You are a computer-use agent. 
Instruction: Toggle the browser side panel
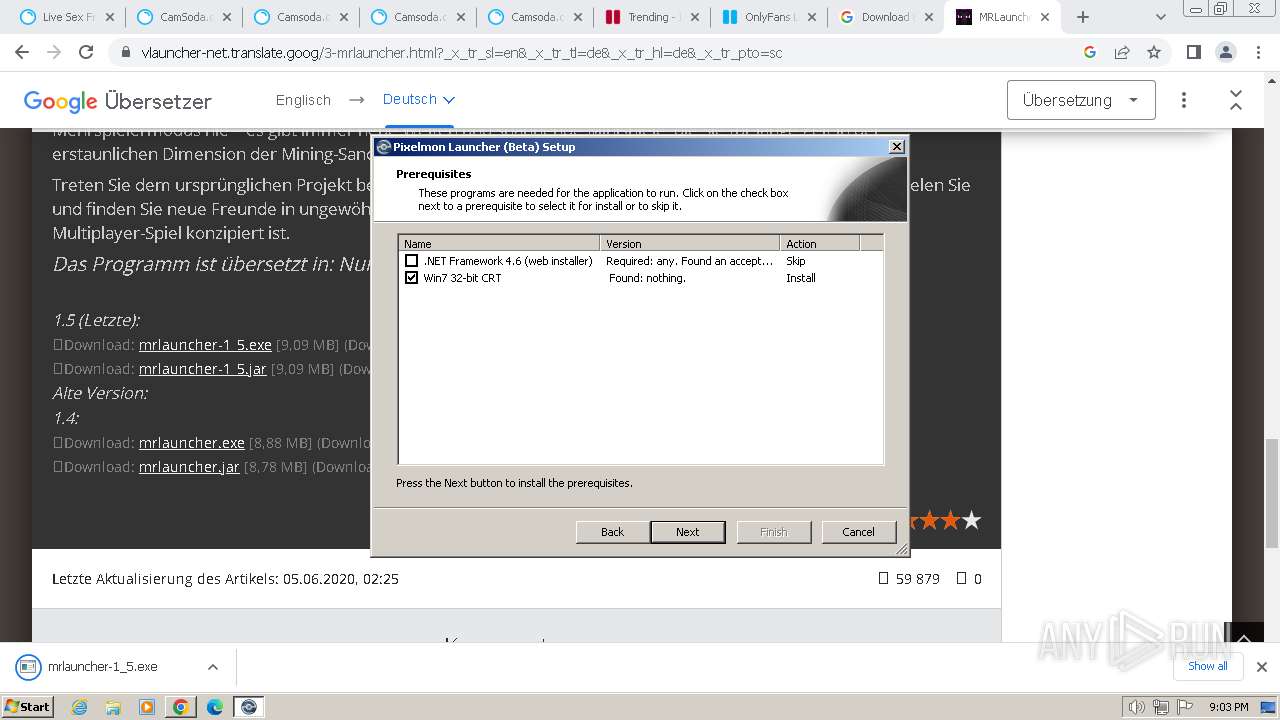[x=1193, y=53]
